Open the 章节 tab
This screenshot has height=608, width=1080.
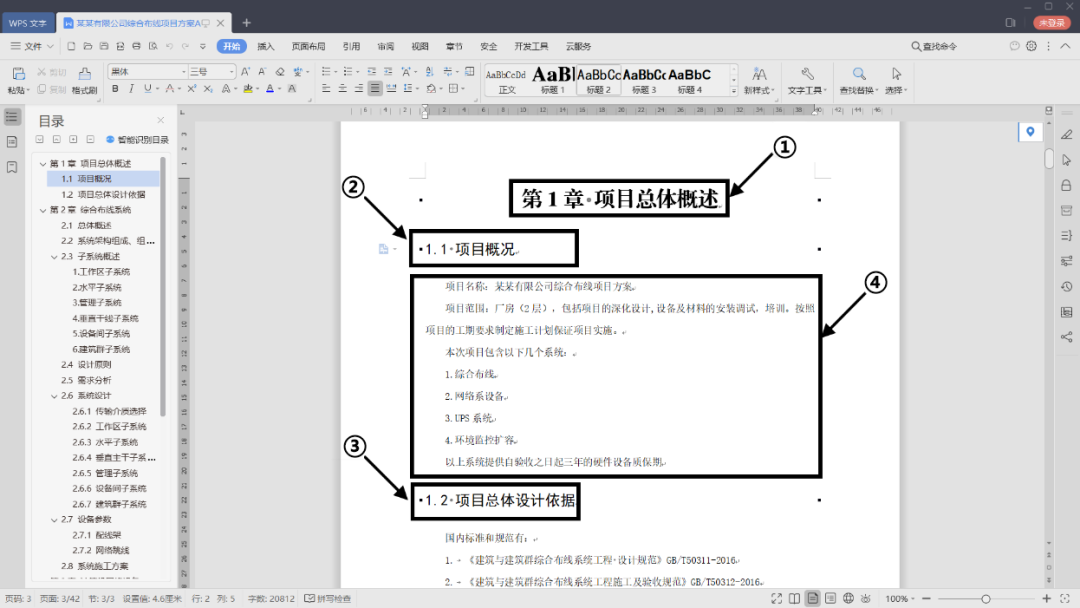pyautogui.click(x=454, y=46)
